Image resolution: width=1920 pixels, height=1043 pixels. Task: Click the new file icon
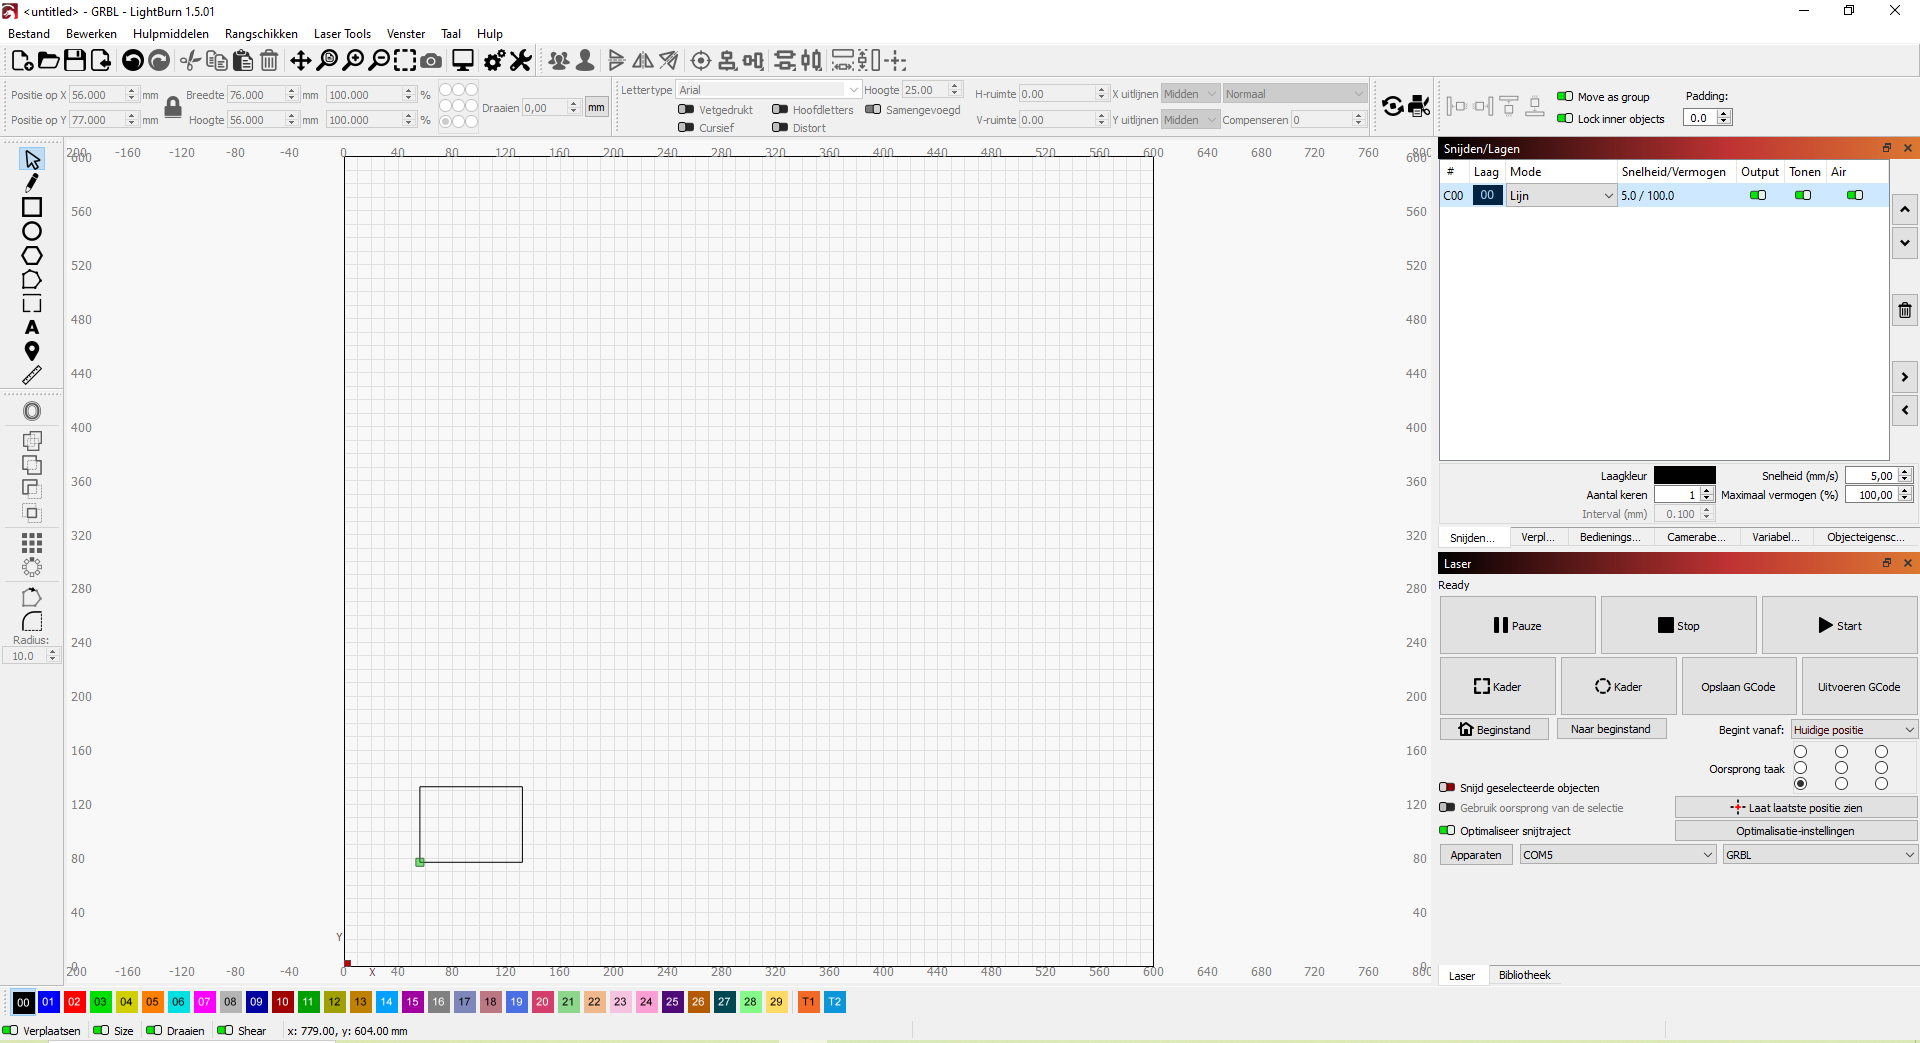tap(22, 61)
